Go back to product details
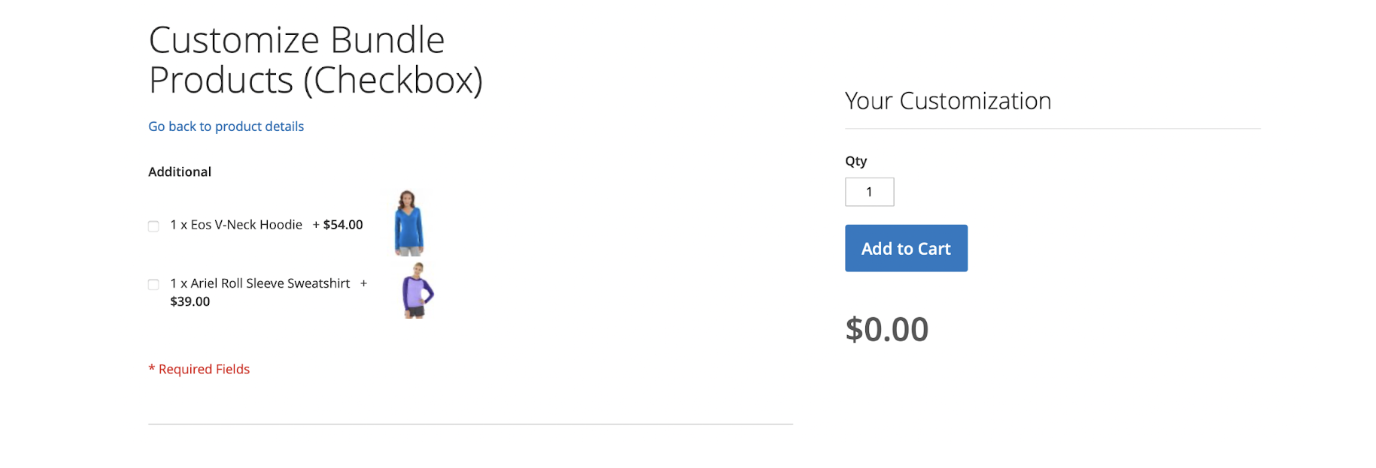 pos(226,126)
